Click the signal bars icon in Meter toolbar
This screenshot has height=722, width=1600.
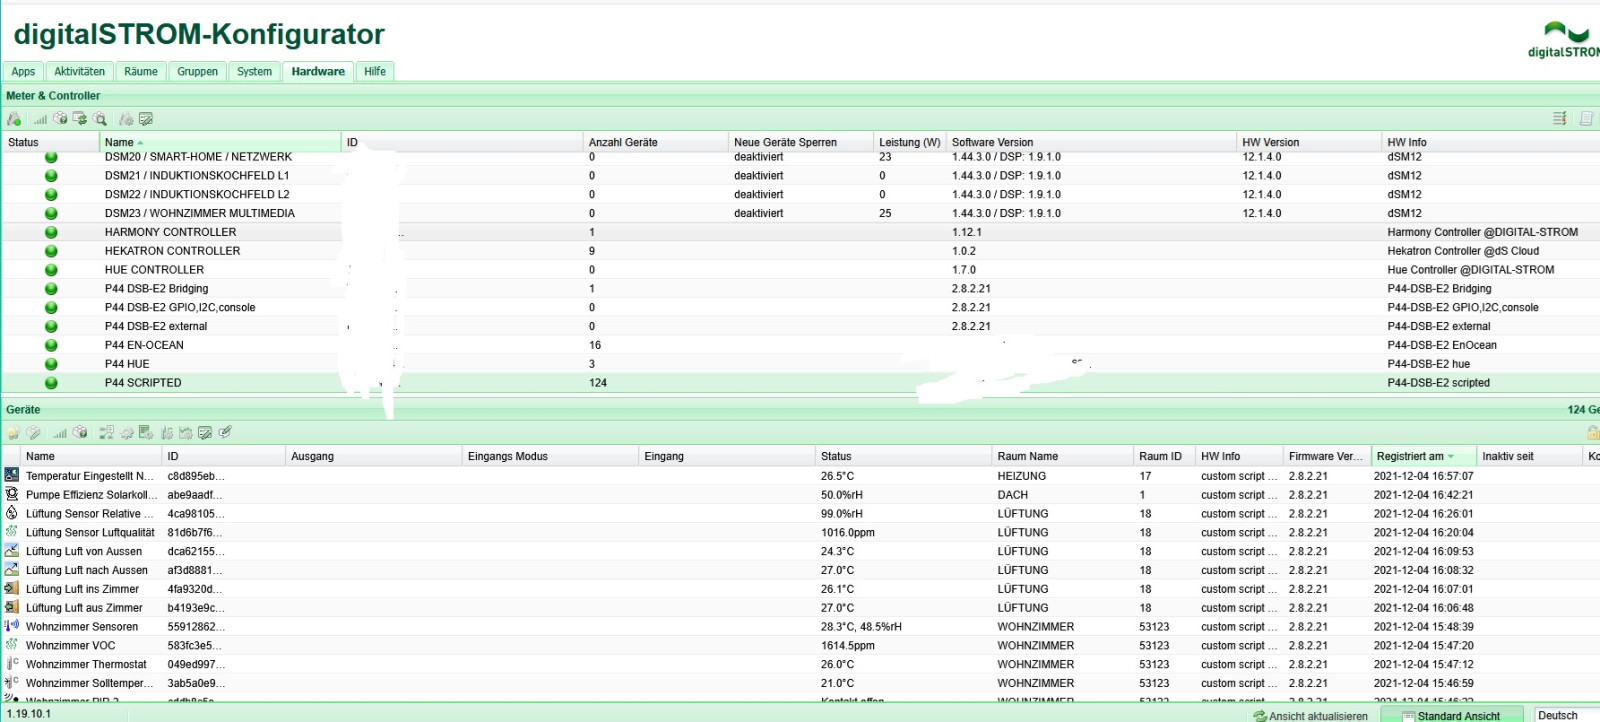40,119
